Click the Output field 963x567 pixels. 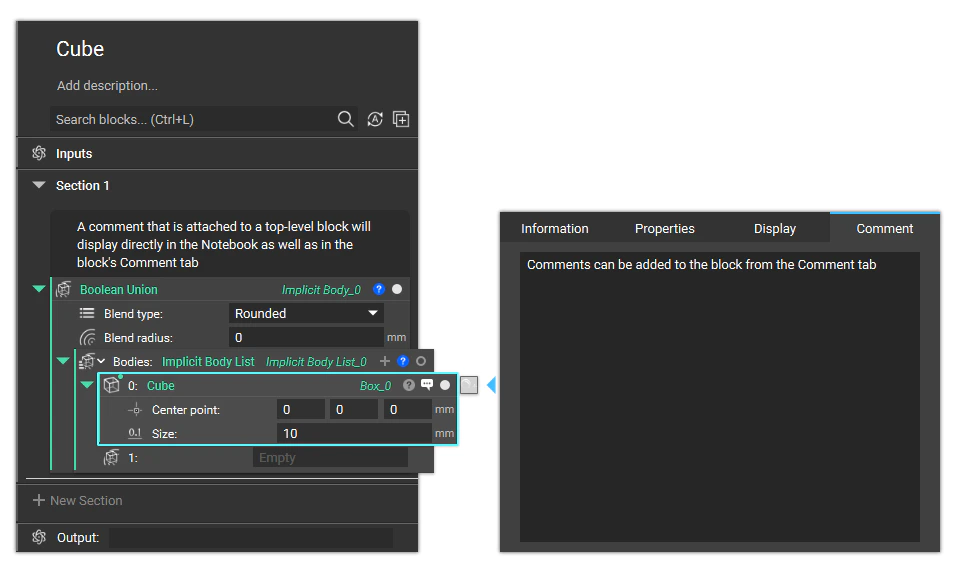251,538
